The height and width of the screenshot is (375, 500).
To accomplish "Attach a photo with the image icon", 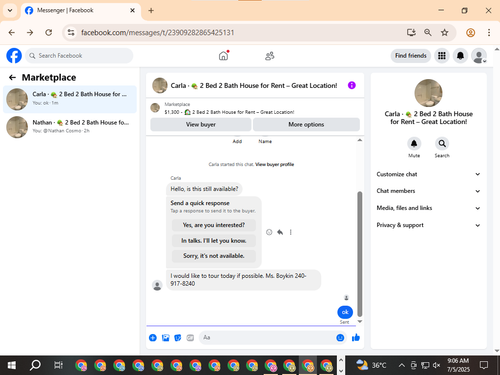I will 165,338.
